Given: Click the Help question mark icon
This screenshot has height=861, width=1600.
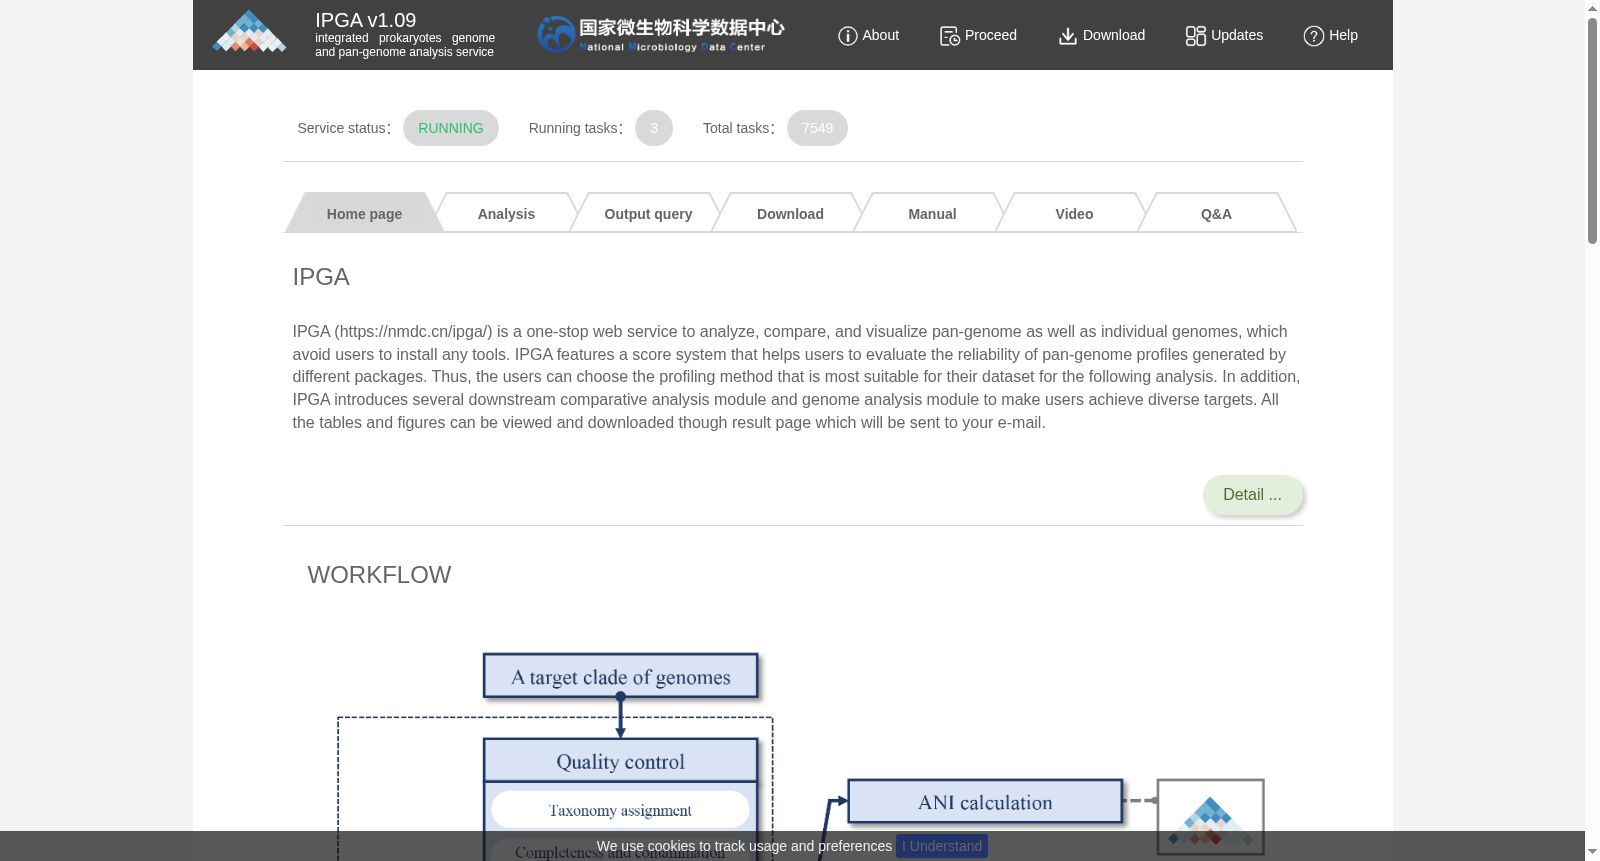Looking at the screenshot, I should pyautogui.click(x=1314, y=36).
